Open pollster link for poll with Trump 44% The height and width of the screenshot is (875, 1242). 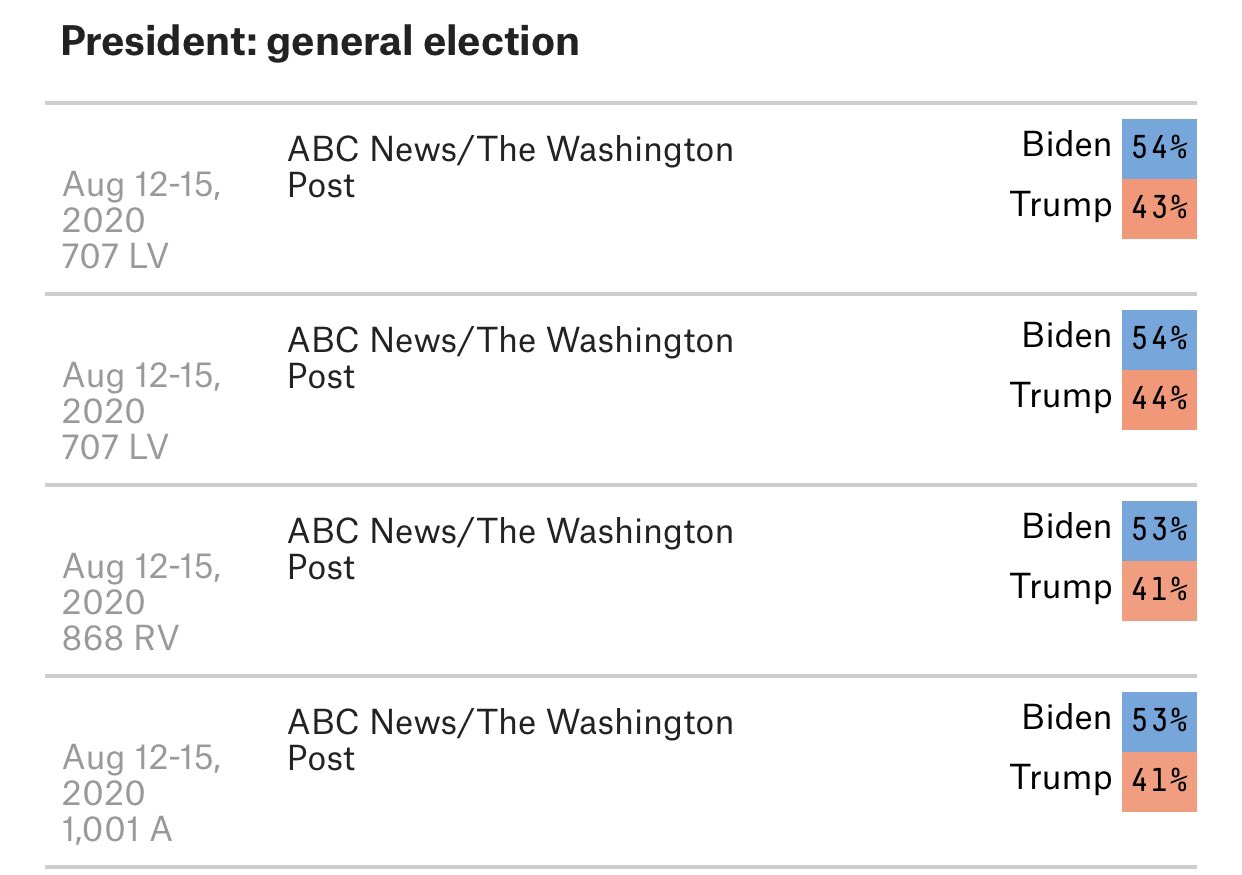click(x=510, y=358)
